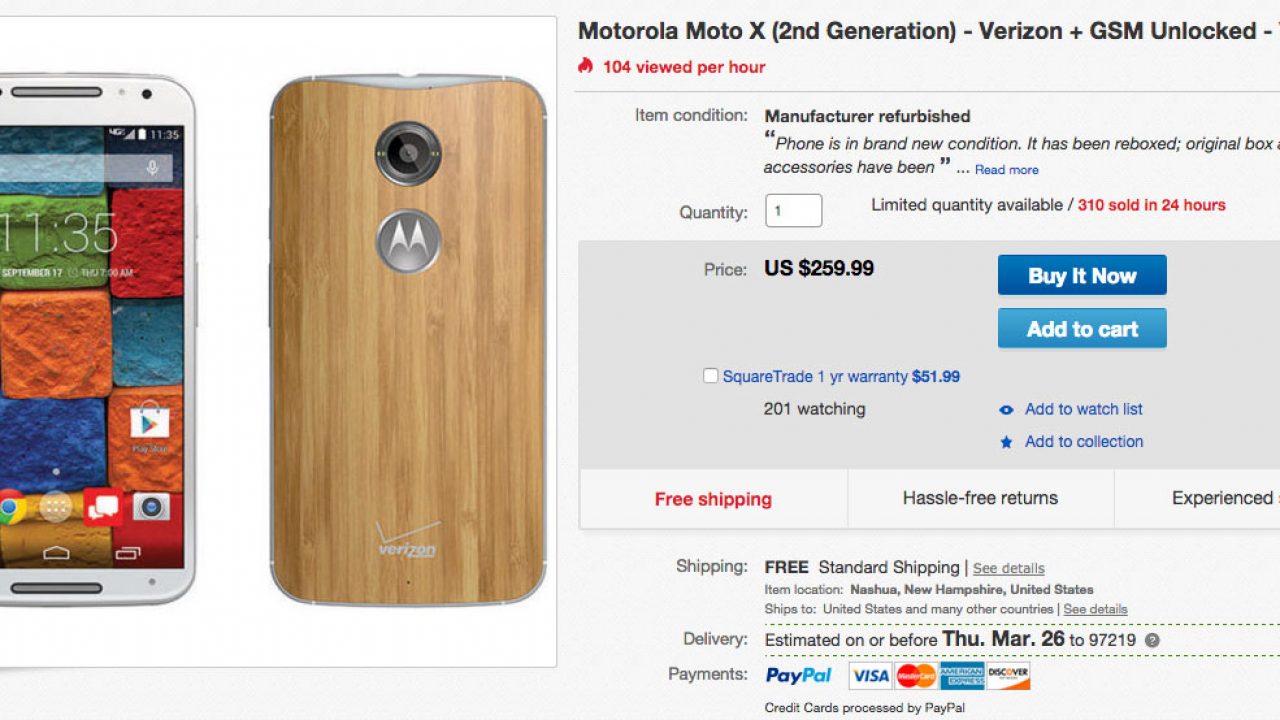This screenshot has height=720, width=1280.
Task: Click the Quantity input field
Action: [793, 211]
